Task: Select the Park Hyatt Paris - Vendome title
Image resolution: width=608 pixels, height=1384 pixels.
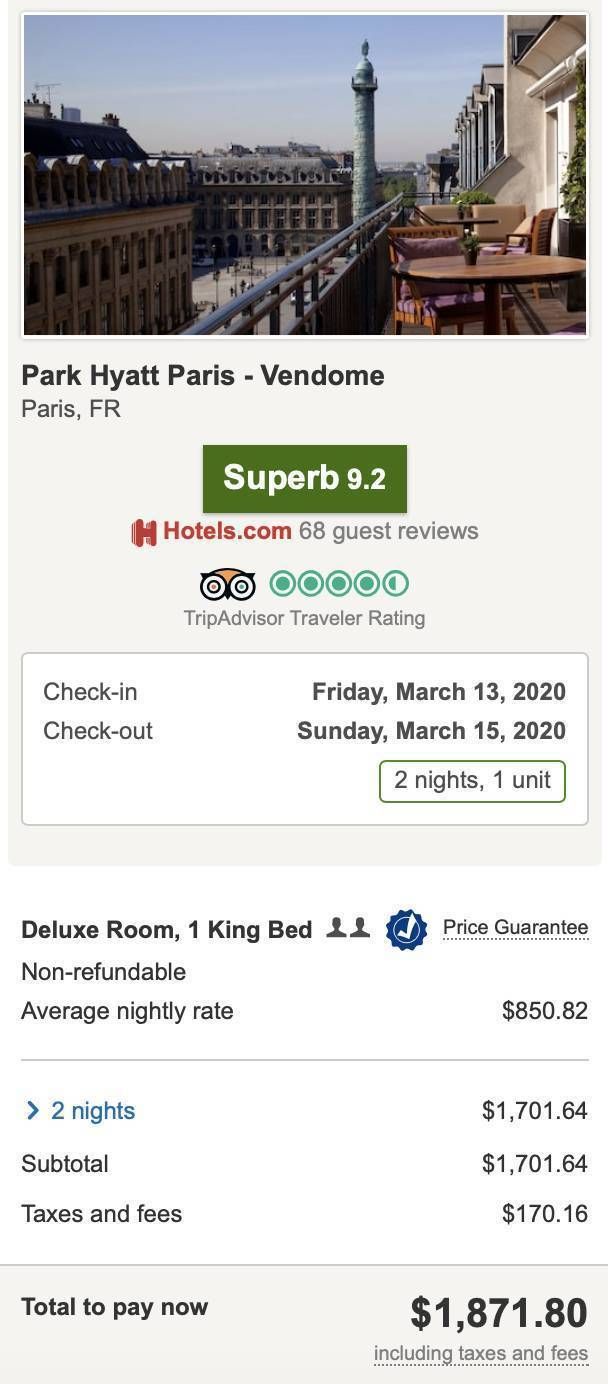Action: (x=203, y=376)
